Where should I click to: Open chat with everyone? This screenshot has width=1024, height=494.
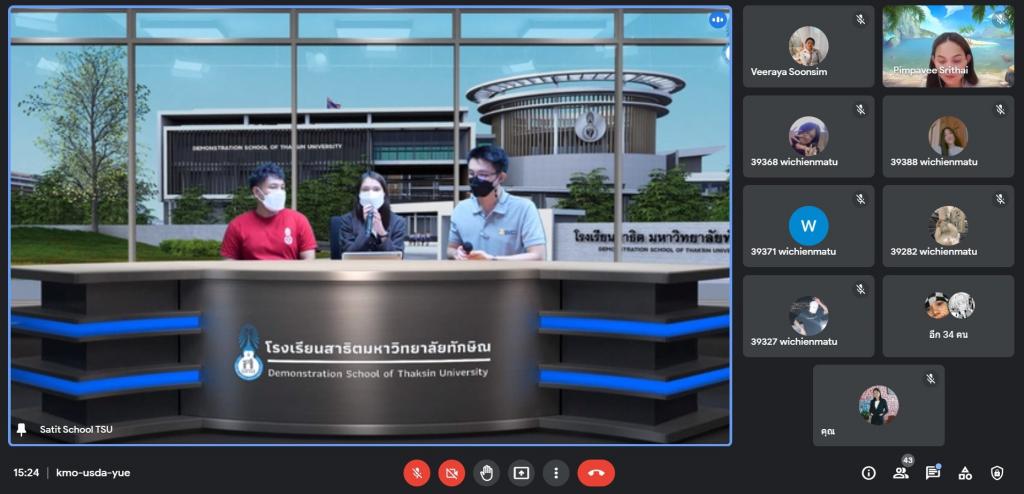[x=933, y=472]
